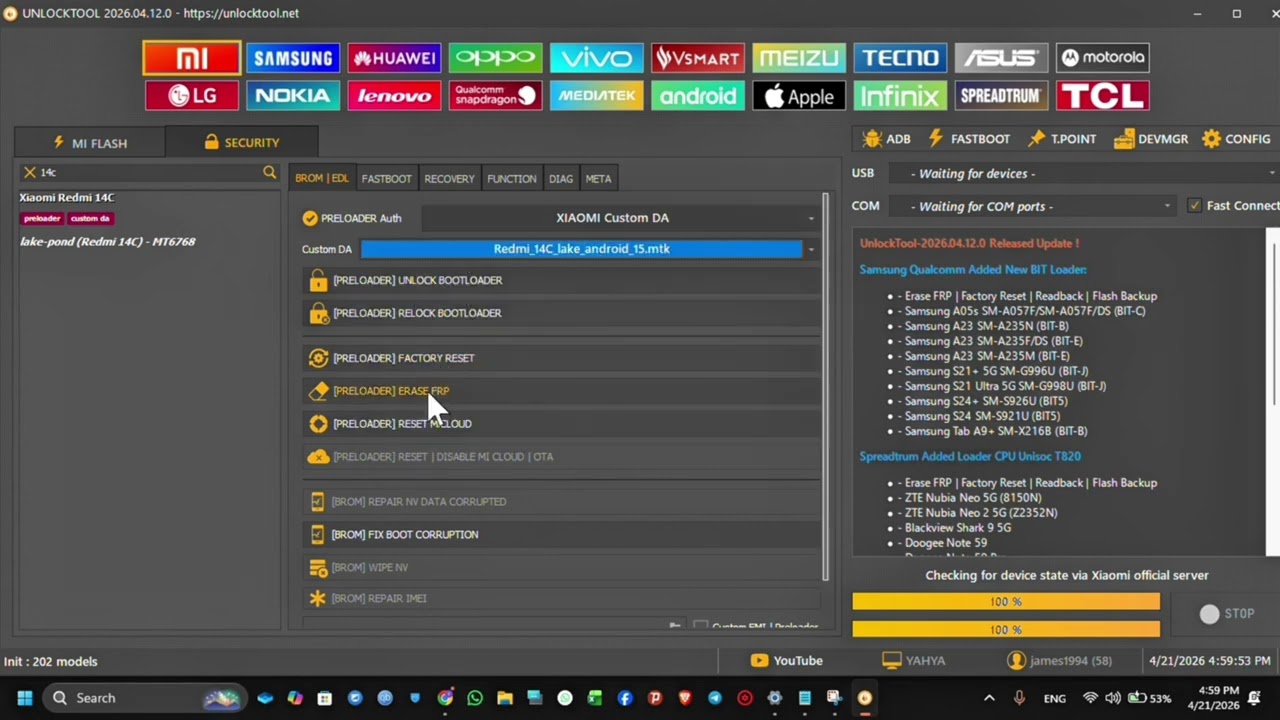This screenshot has width=1280, height=720.
Task: Open the COM ports dropdown
Action: [1031, 206]
